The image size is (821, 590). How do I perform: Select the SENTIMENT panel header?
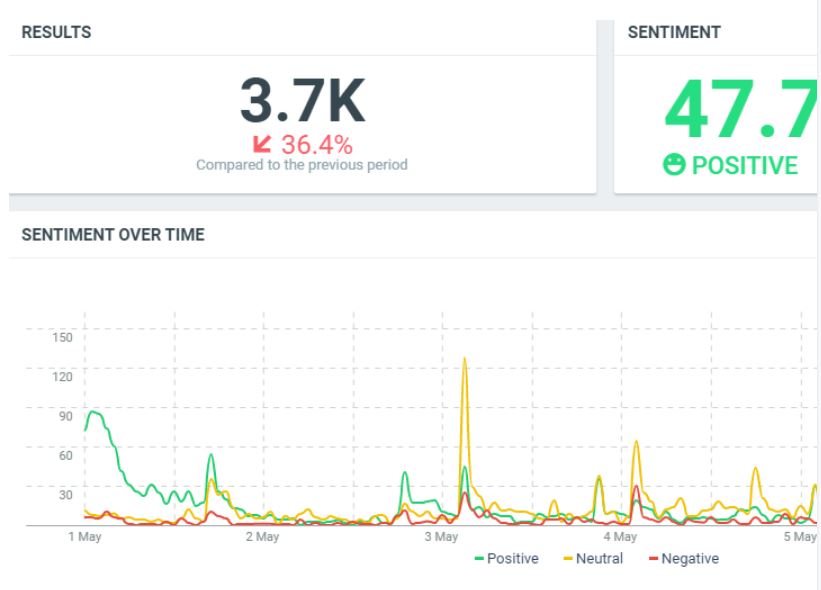tap(674, 32)
